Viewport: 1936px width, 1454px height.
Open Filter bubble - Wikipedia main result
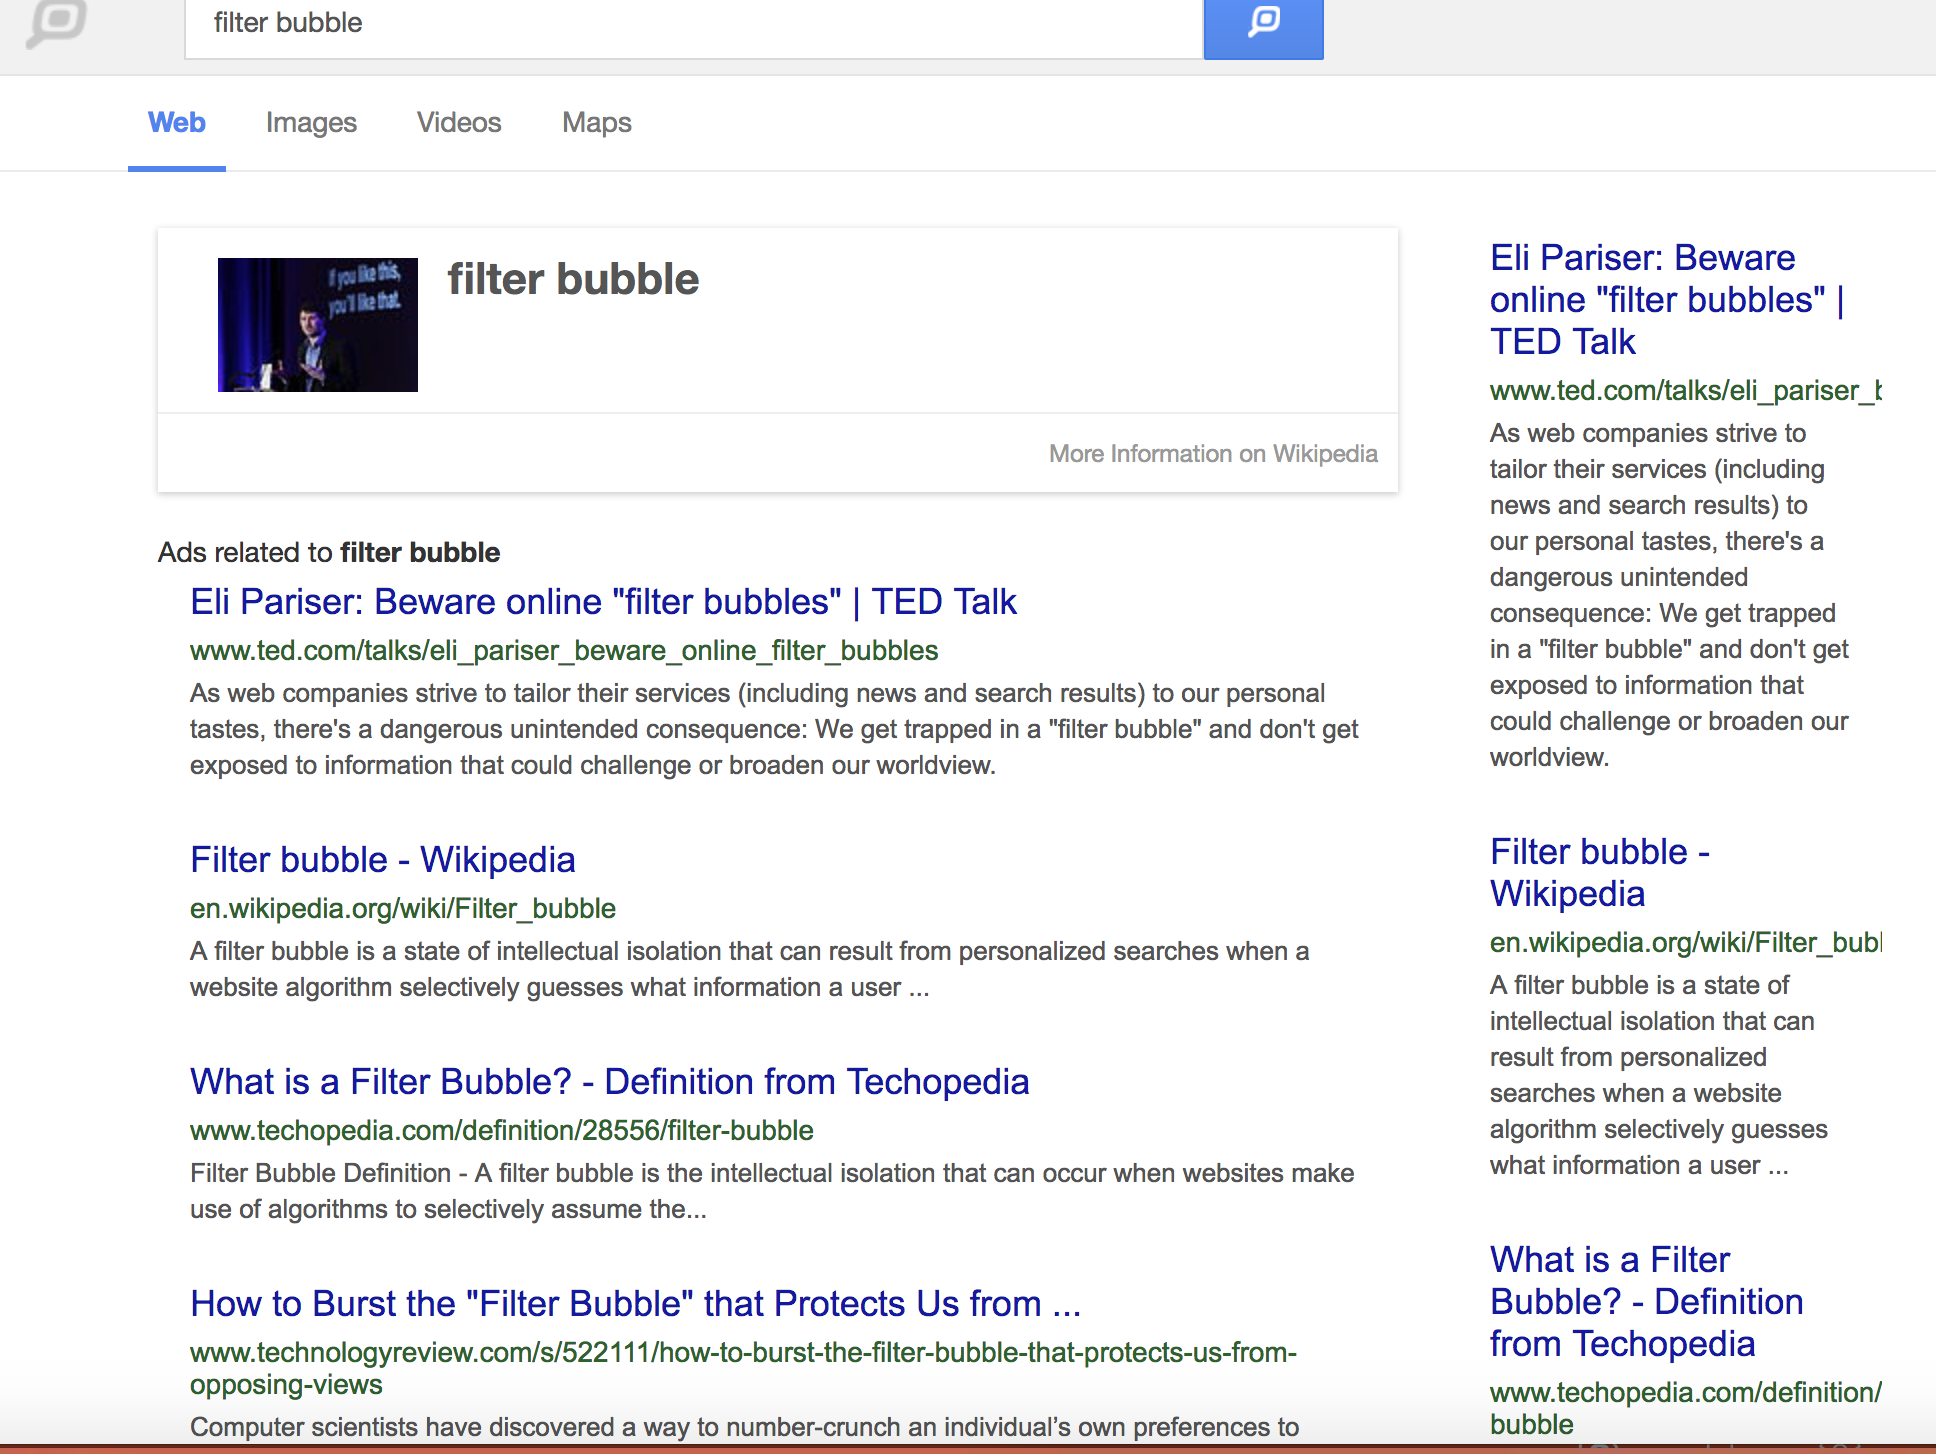click(382, 860)
